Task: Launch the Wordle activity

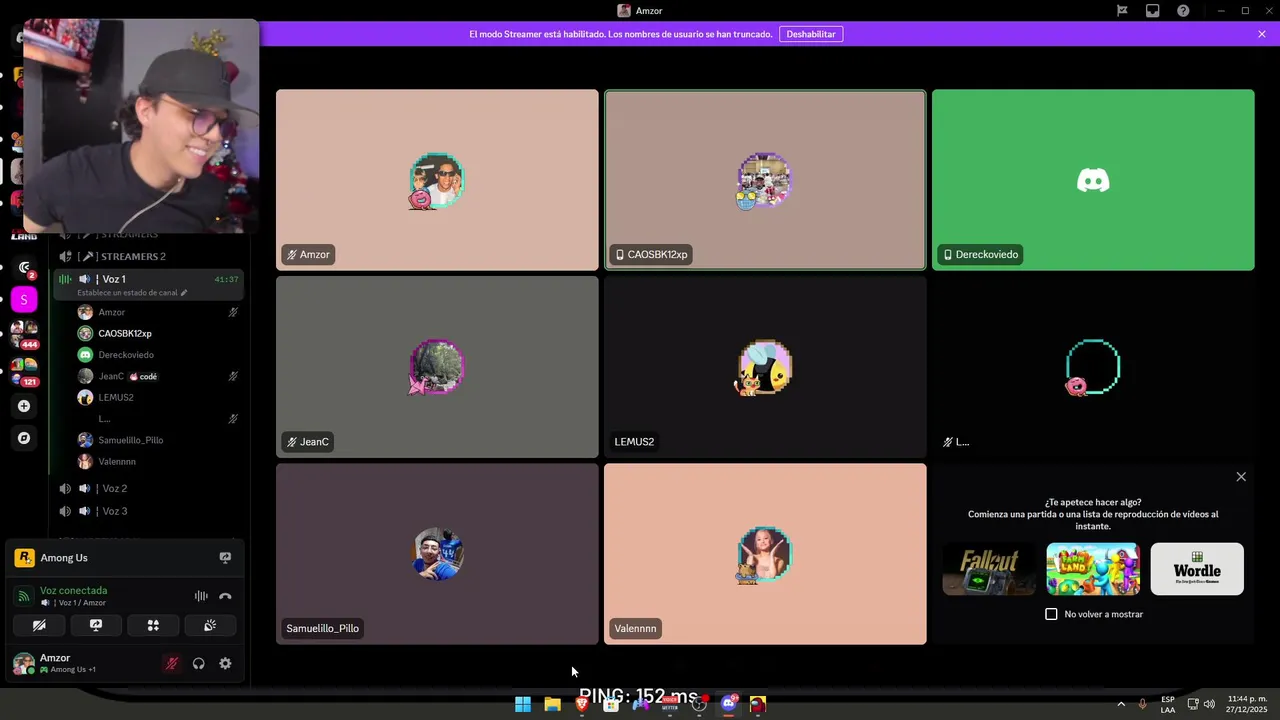Action: 1197,569
